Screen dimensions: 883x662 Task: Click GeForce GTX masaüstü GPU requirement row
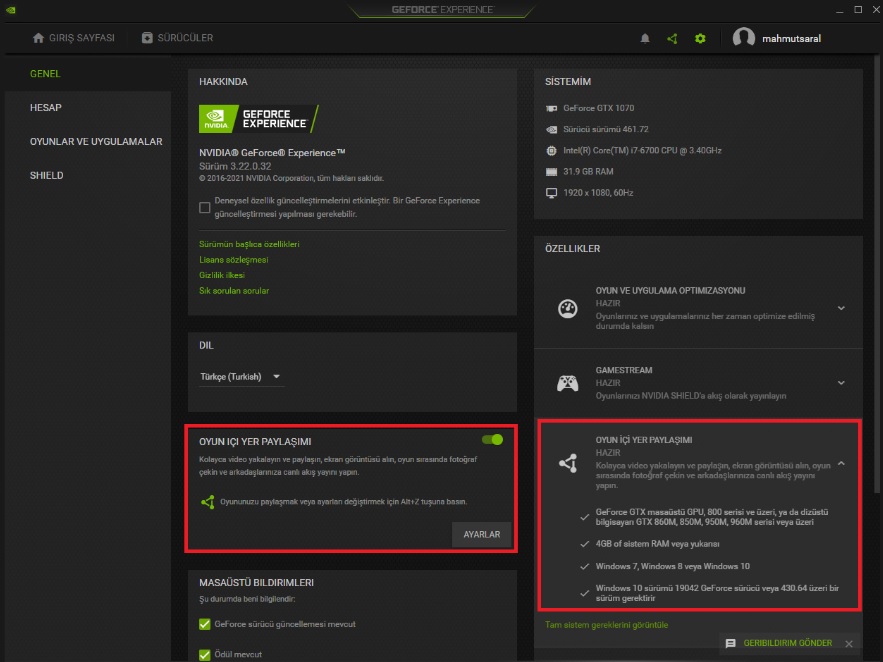[x=705, y=517]
